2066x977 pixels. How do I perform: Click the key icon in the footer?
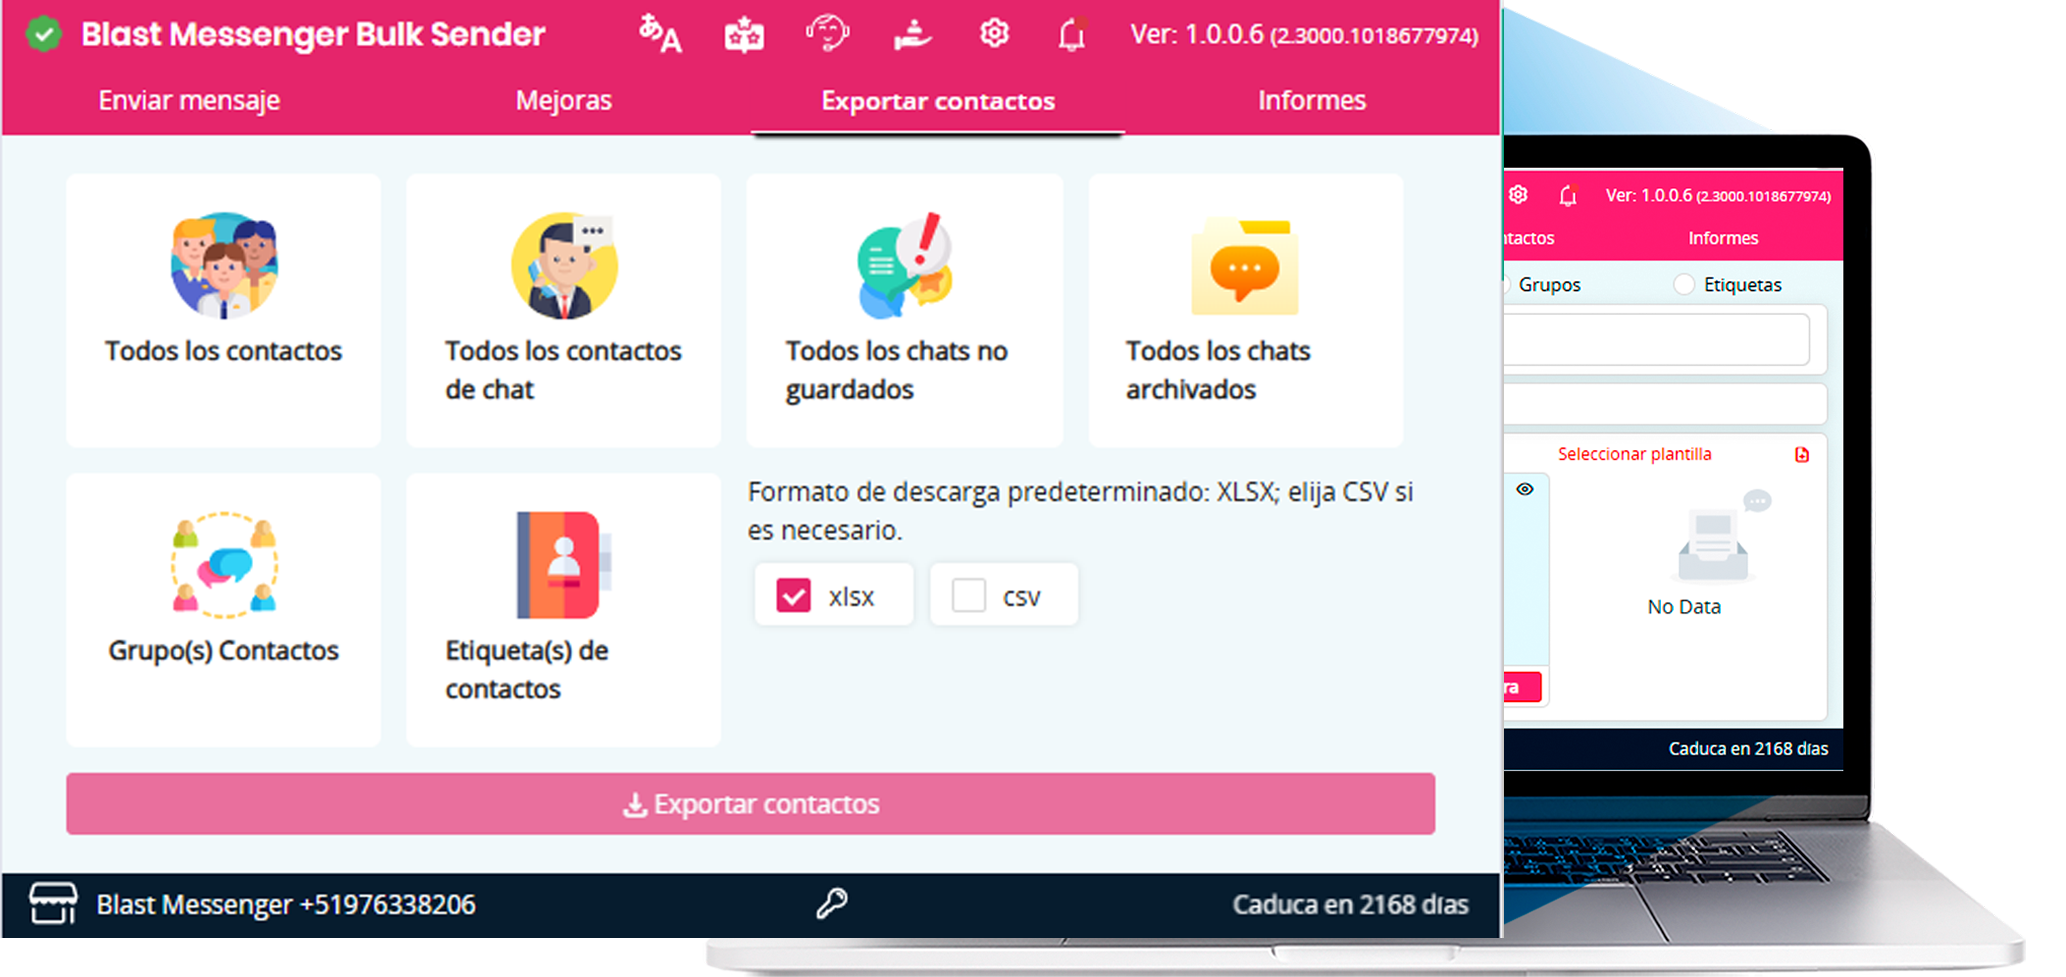[832, 904]
